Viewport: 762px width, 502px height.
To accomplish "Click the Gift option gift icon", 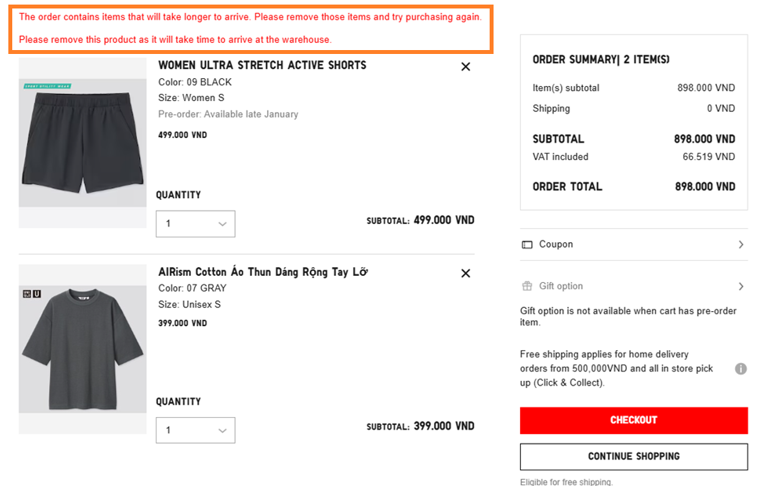I will (x=527, y=287).
